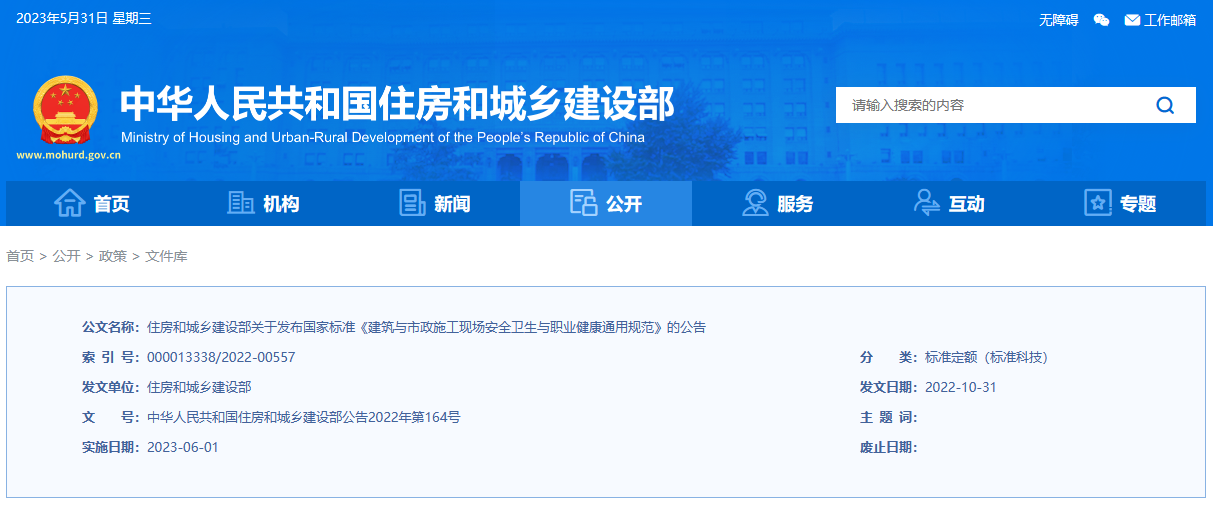Click the newspaper icon for 新闻

tap(412, 203)
